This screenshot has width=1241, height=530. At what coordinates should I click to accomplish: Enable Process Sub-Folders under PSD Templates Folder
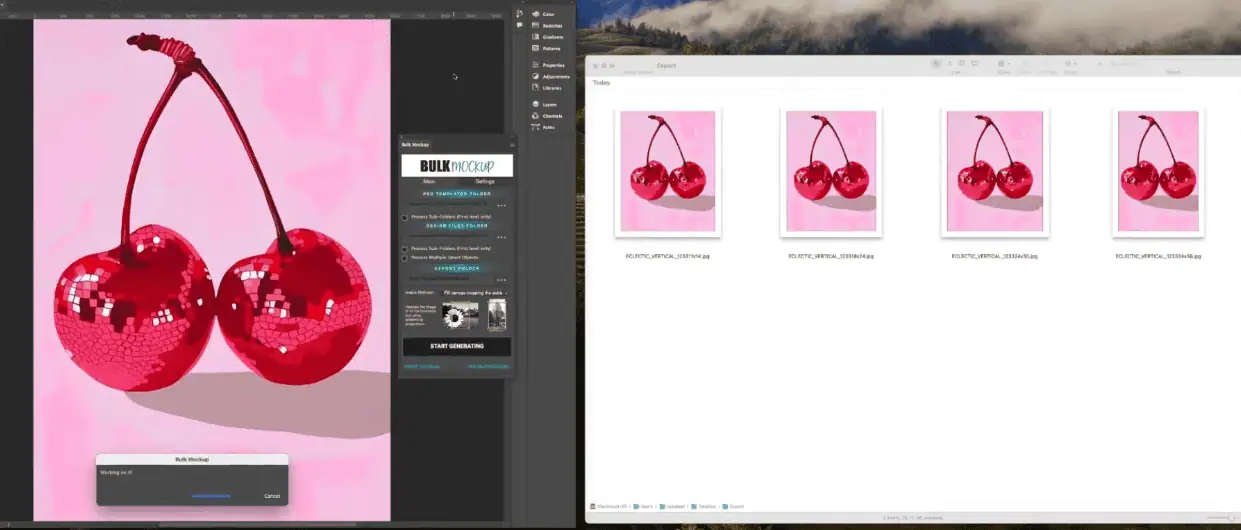point(405,217)
